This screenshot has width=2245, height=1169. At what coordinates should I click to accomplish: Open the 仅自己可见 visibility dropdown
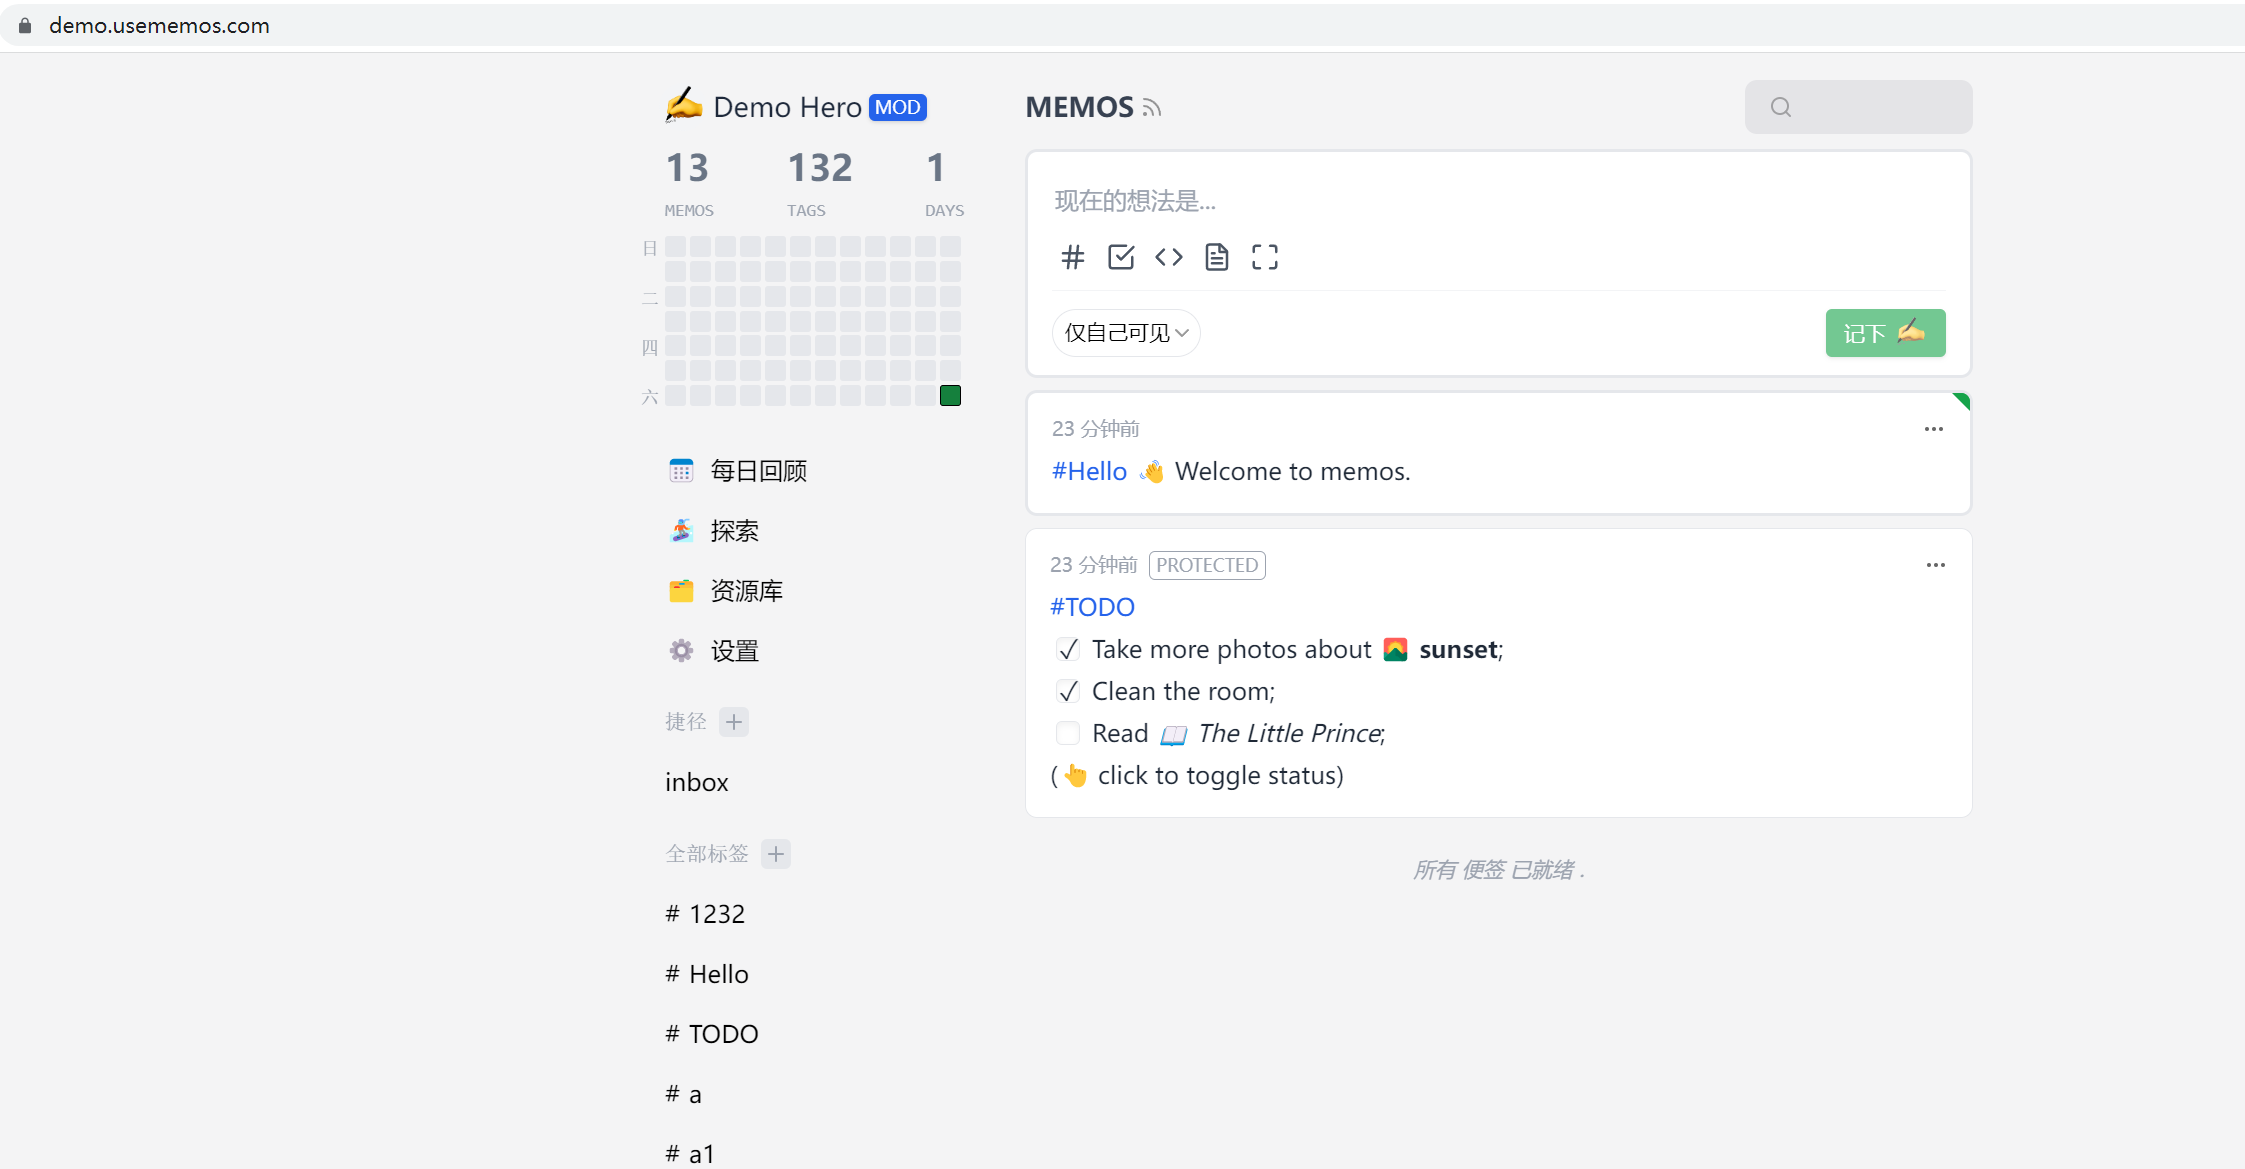point(1125,332)
